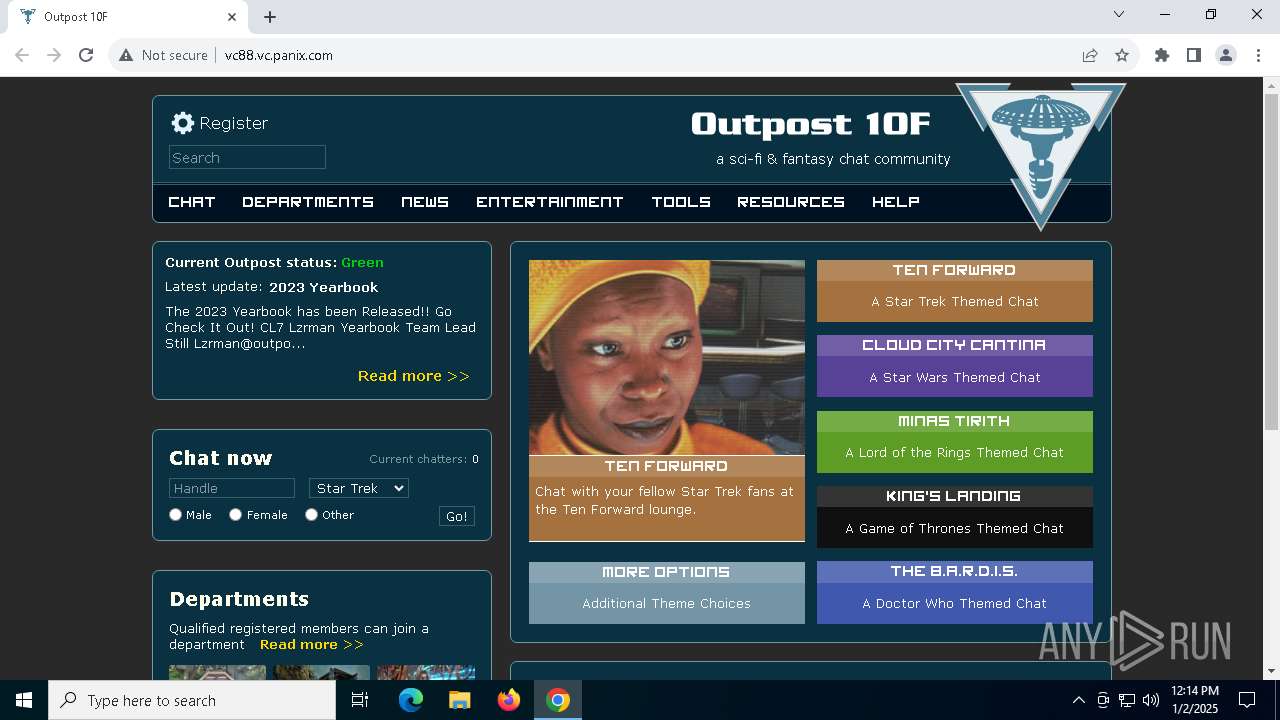
Task: Open the ENTERTAINMENT menu
Action: [550, 202]
